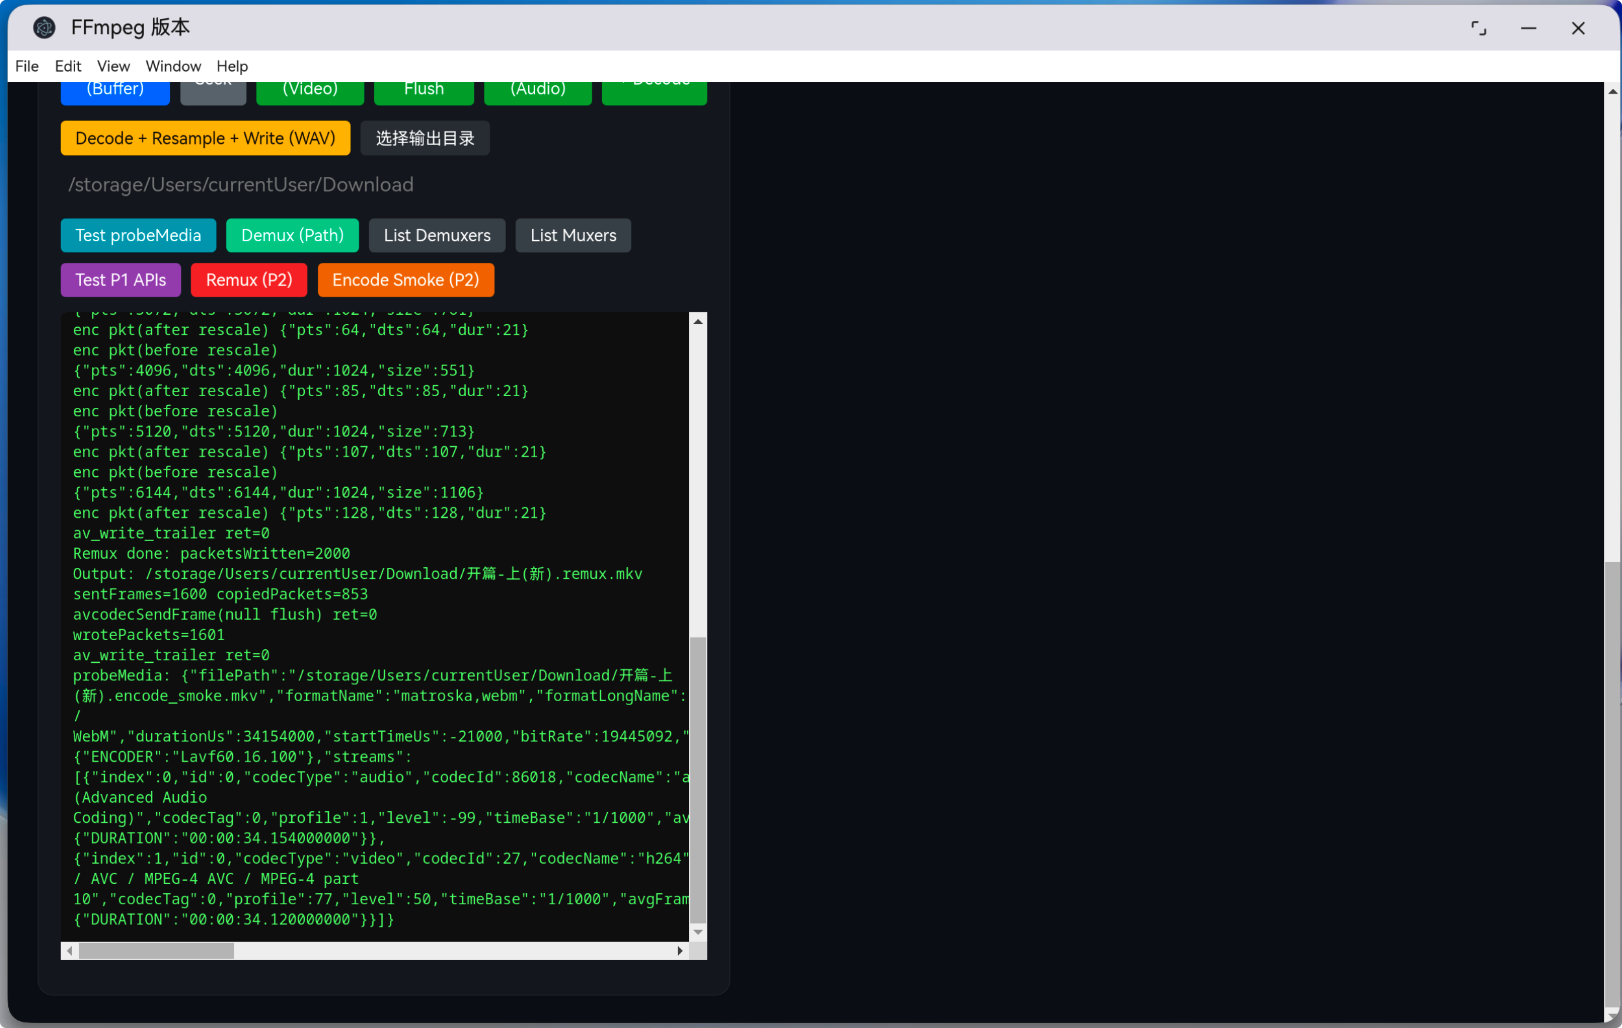The image size is (1622, 1028).
Task: Click the line with pts 6144 size 1106
Action: [278, 492]
